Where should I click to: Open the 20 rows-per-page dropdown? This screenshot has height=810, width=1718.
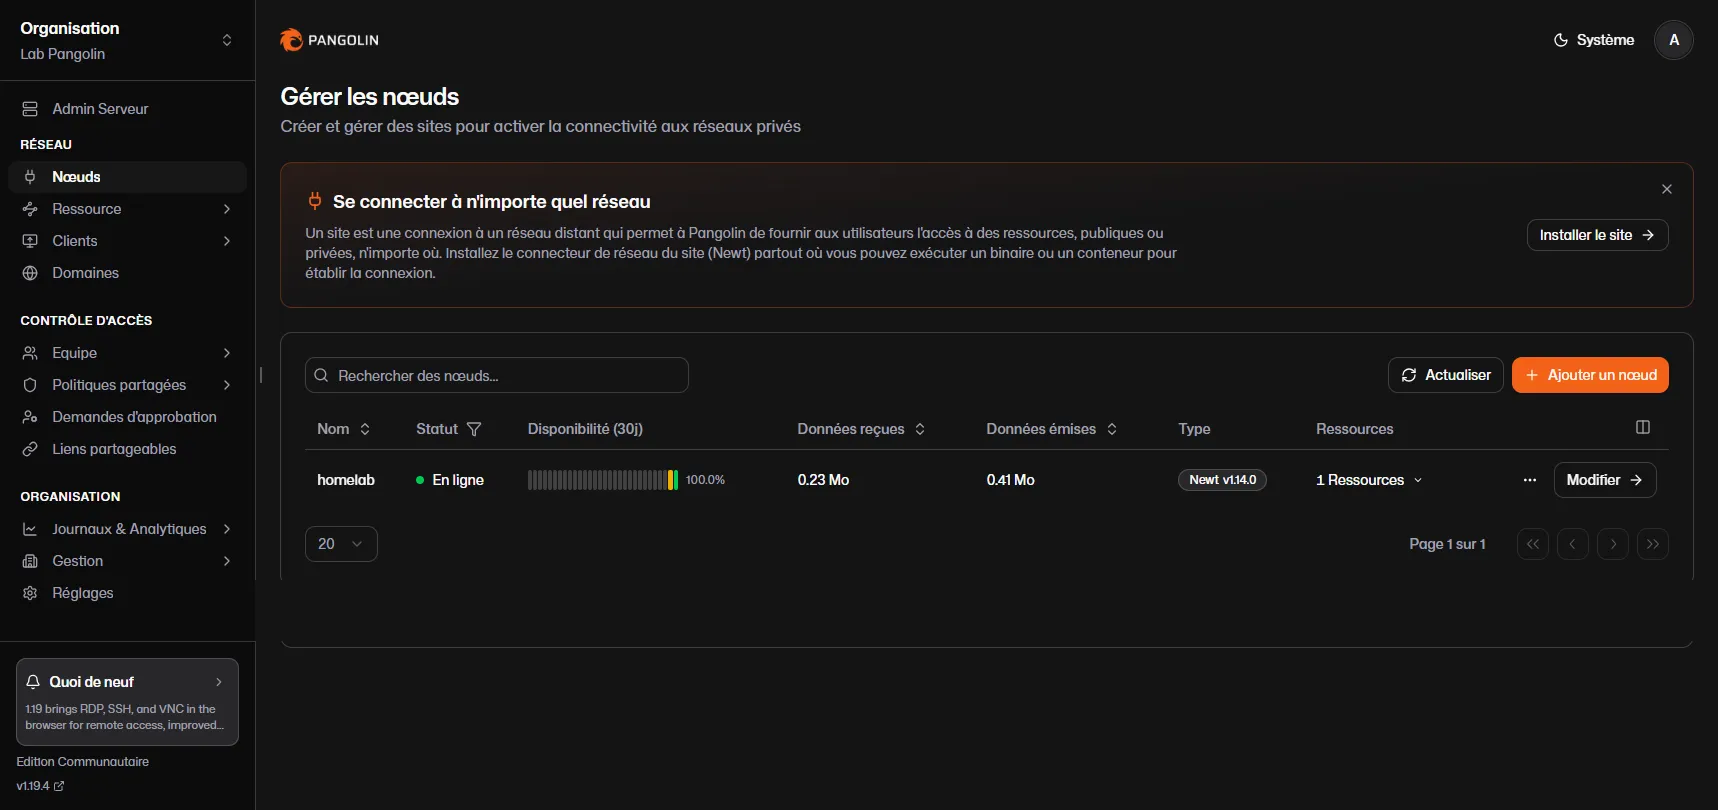pyautogui.click(x=341, y=544)
